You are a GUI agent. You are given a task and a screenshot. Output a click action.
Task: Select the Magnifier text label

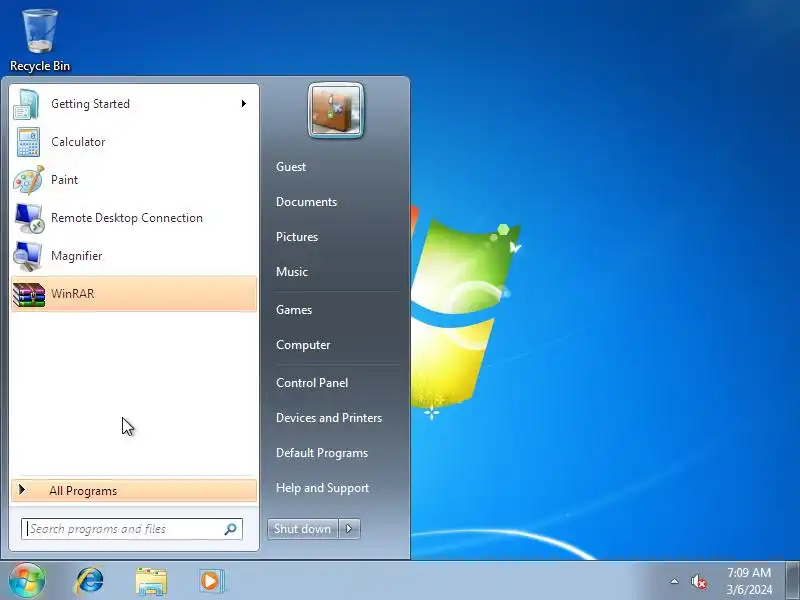[x=77, y=256]
